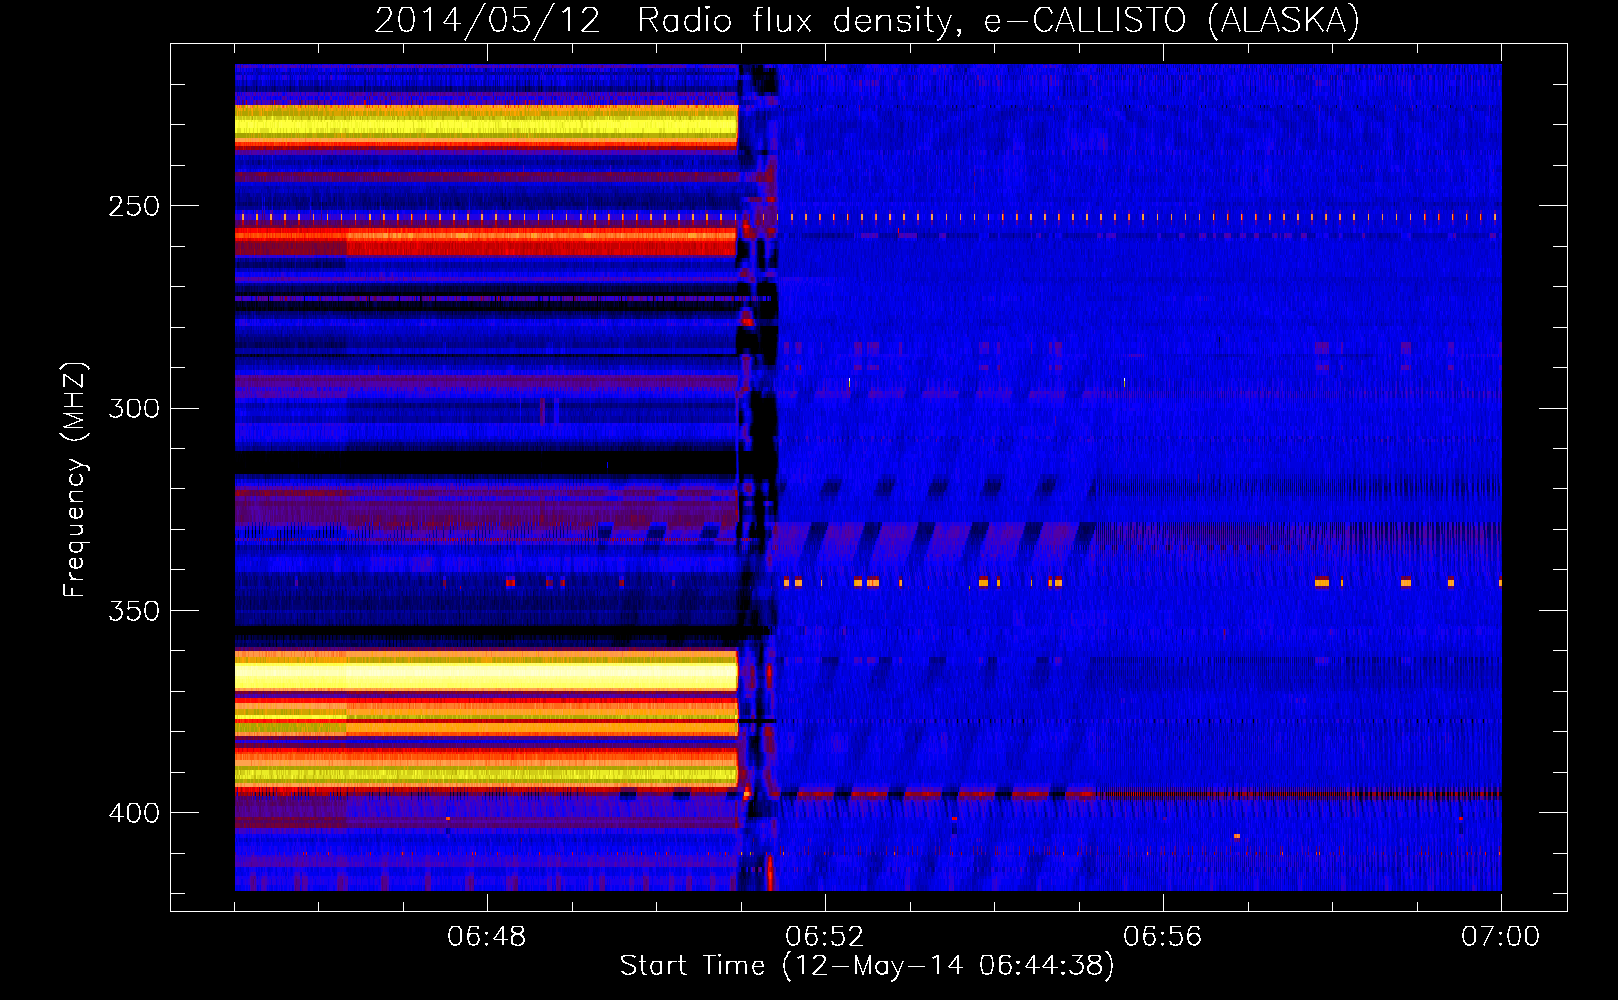Select the 350 frequency tick label
Viewport: 1618px width, 1000px height.
point(134,610)
